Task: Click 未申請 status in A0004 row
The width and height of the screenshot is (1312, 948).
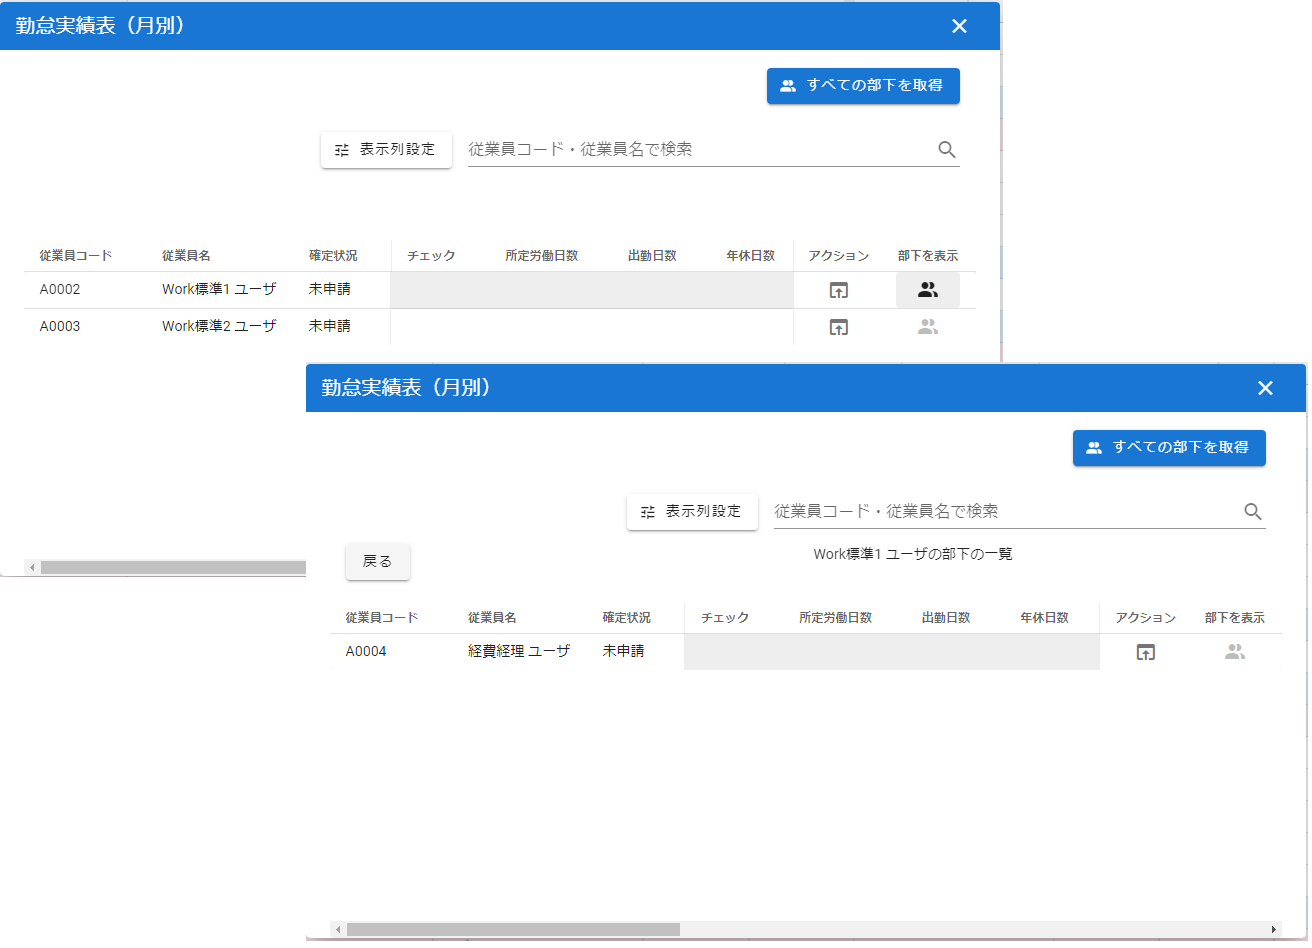Action: [624, 652]
